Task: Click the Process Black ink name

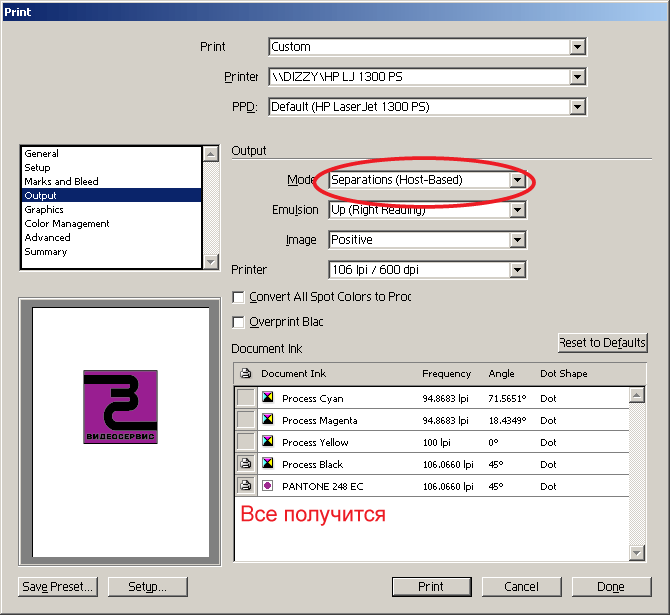Action: coord(312,465)
